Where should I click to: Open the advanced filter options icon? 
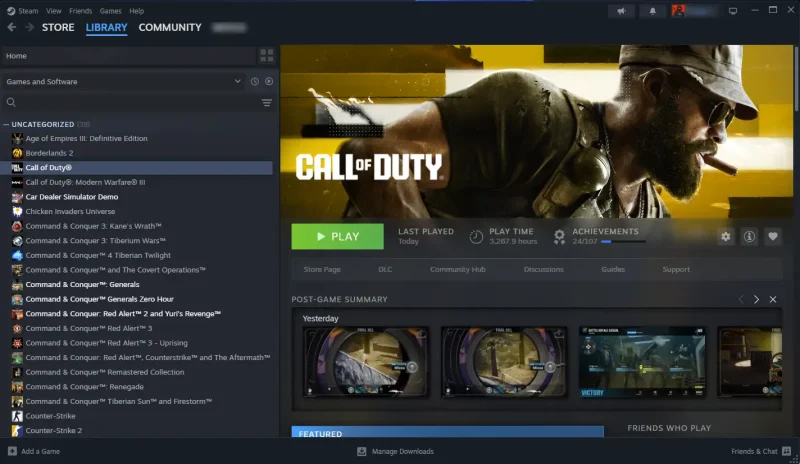267,103
